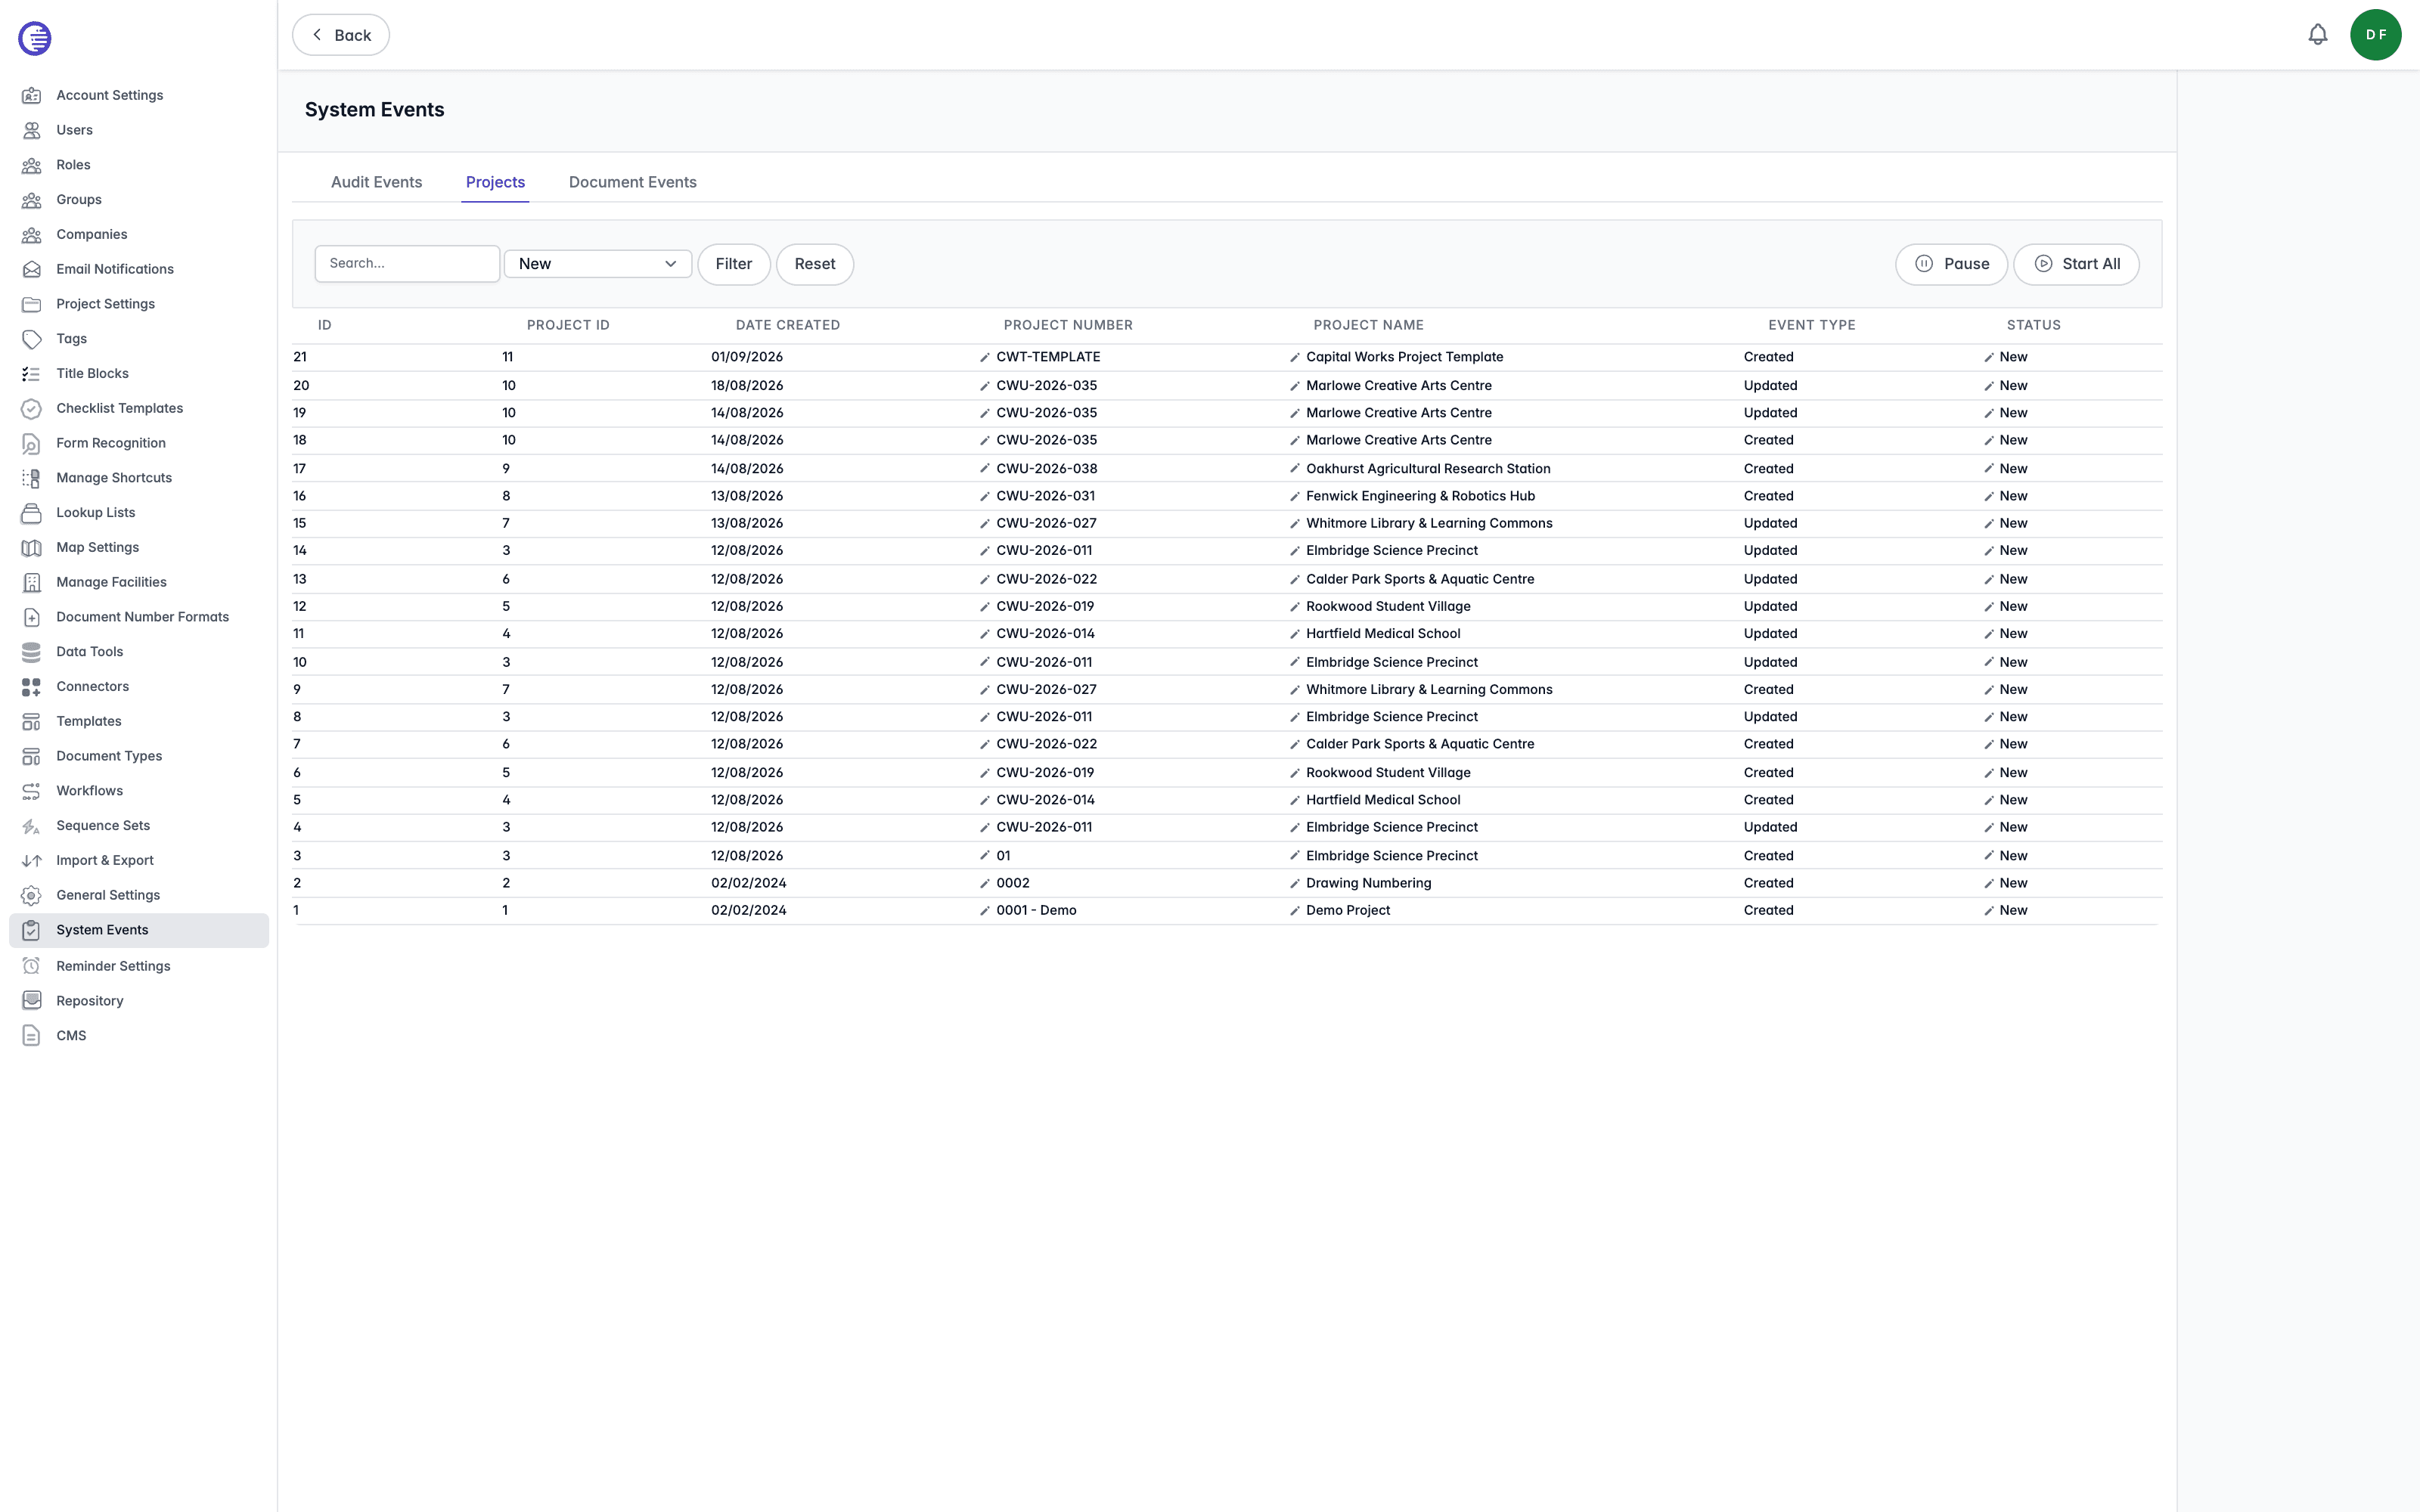Open the New status filter dropdown

(x=598, y=264)
